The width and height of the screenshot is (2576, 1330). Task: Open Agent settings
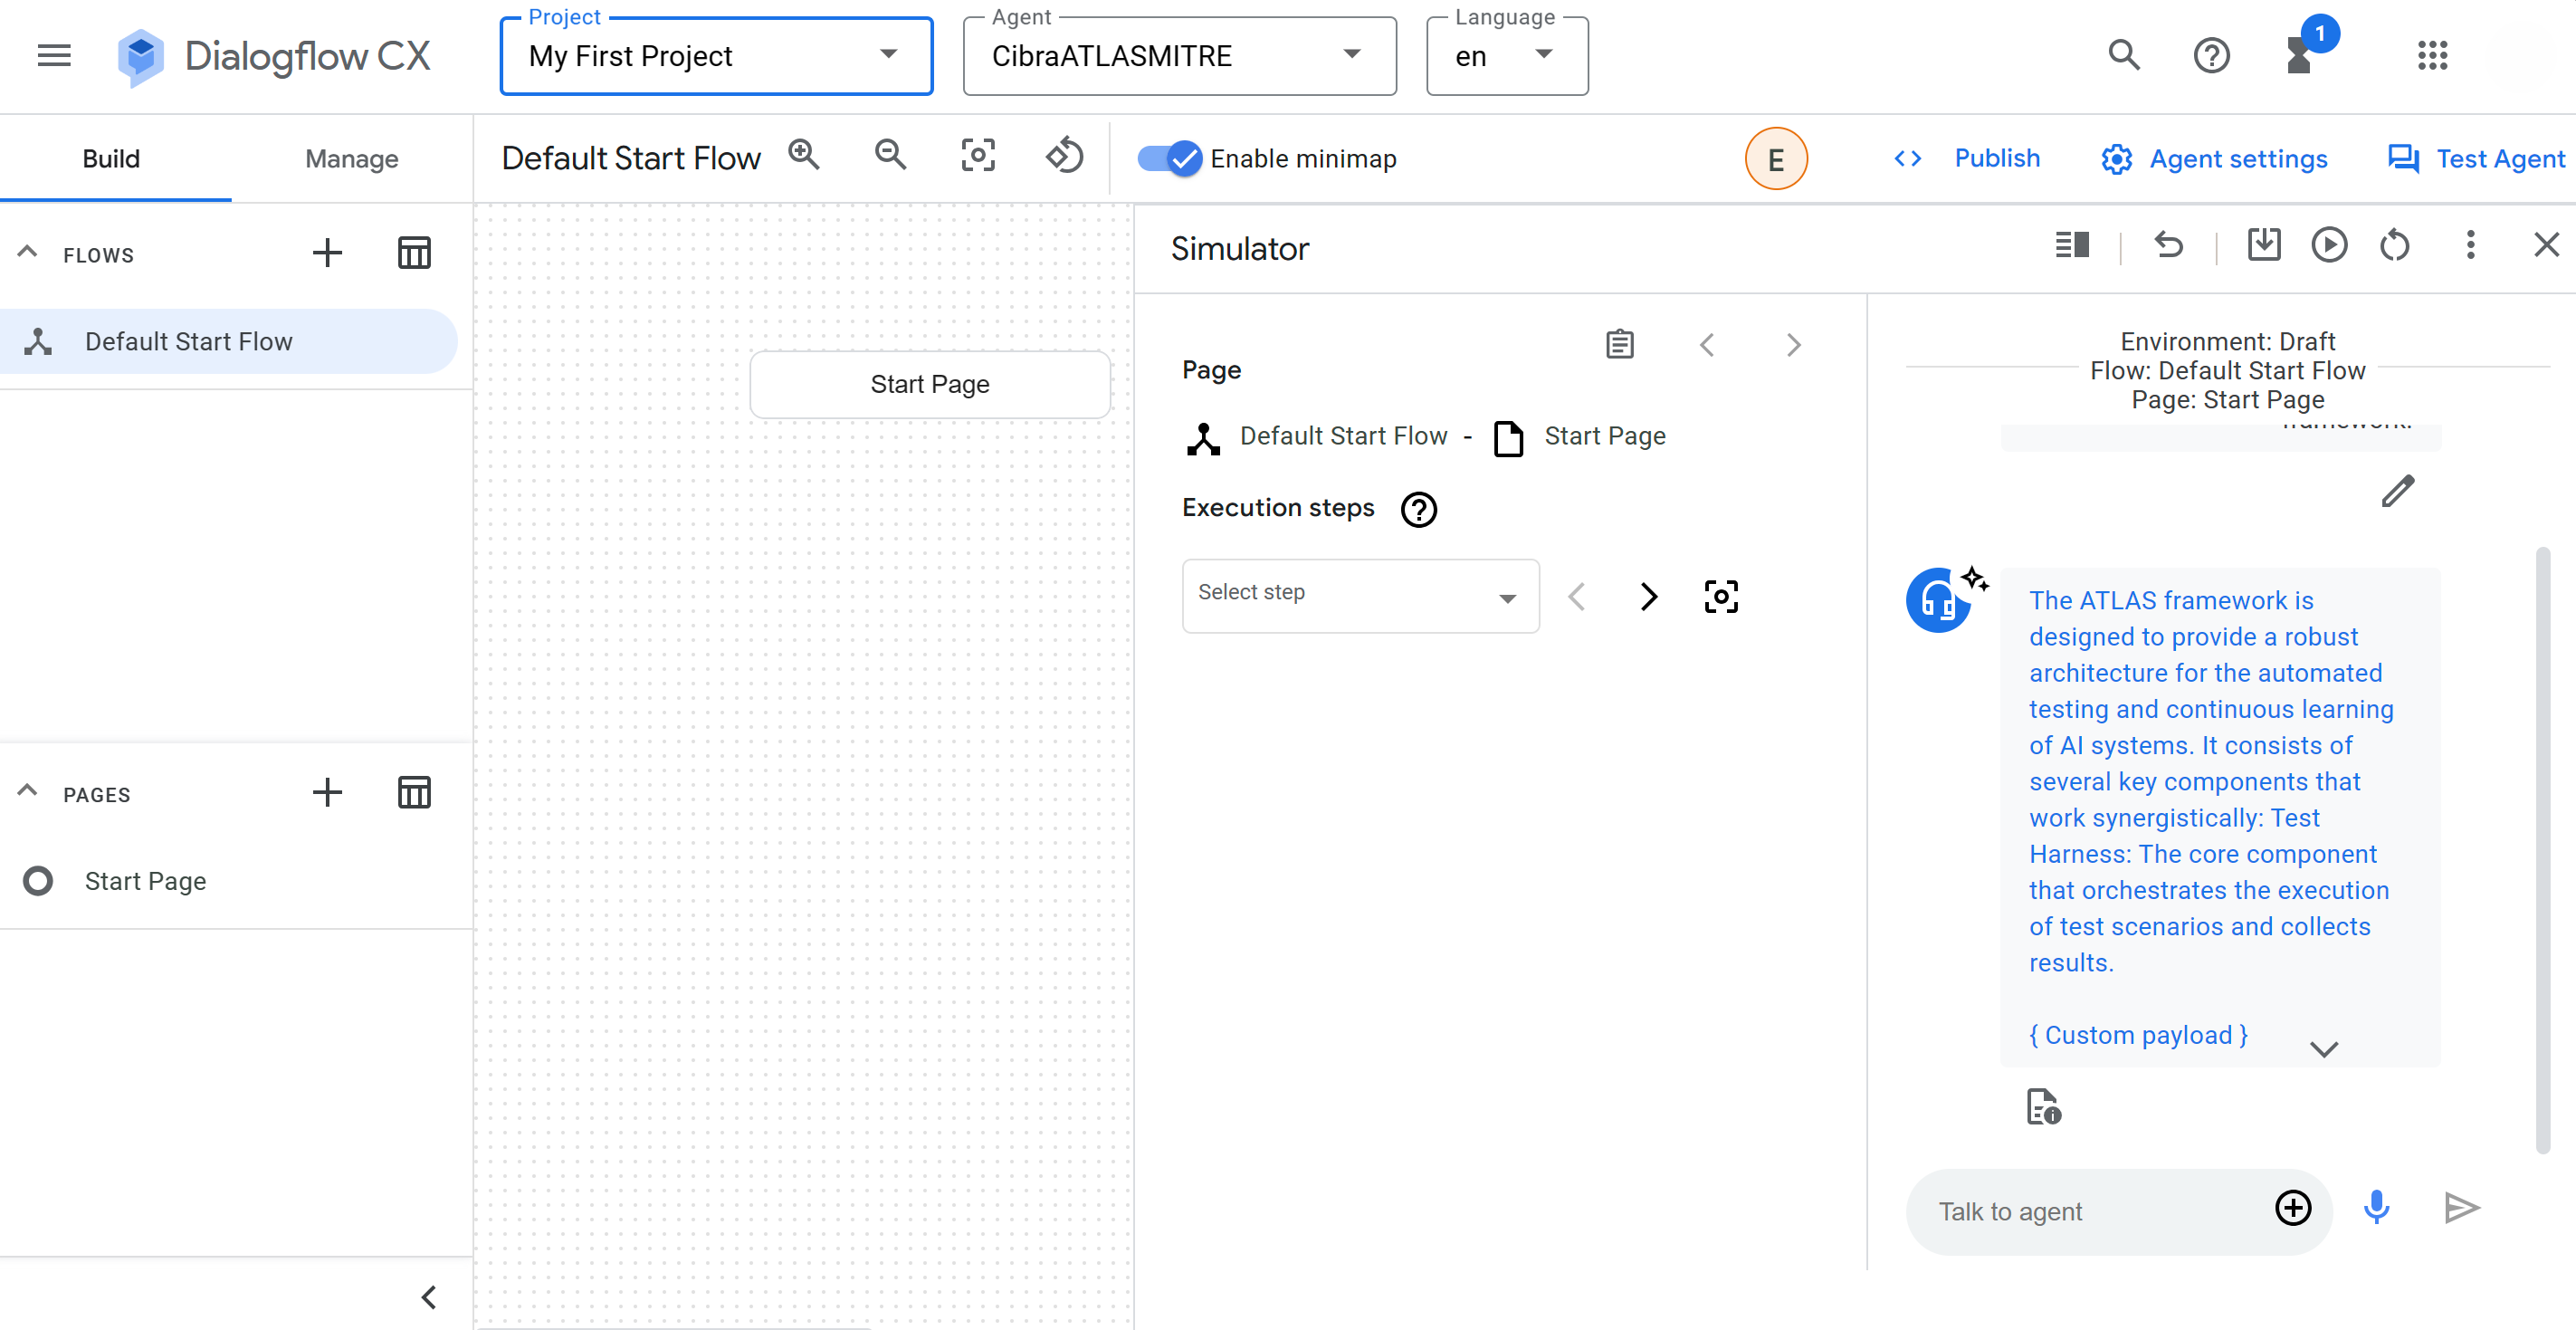[2238, 159]
